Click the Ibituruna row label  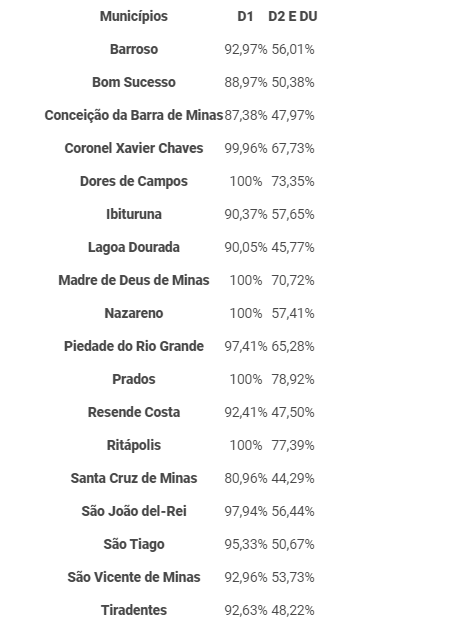click(x=134, y=214)
